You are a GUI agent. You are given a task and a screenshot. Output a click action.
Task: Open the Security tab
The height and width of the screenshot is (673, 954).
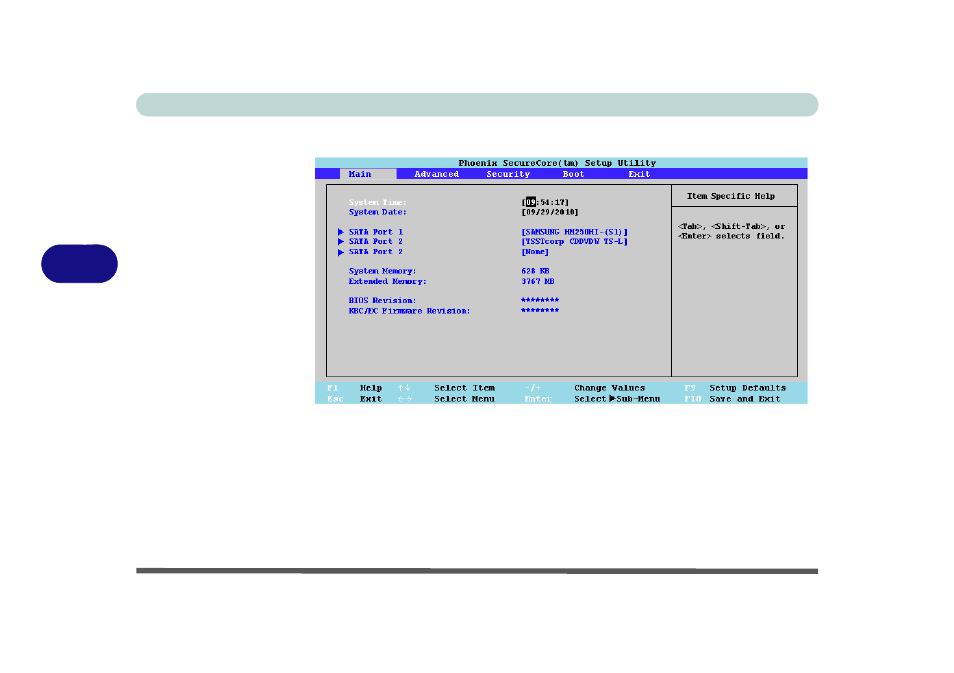508,174
